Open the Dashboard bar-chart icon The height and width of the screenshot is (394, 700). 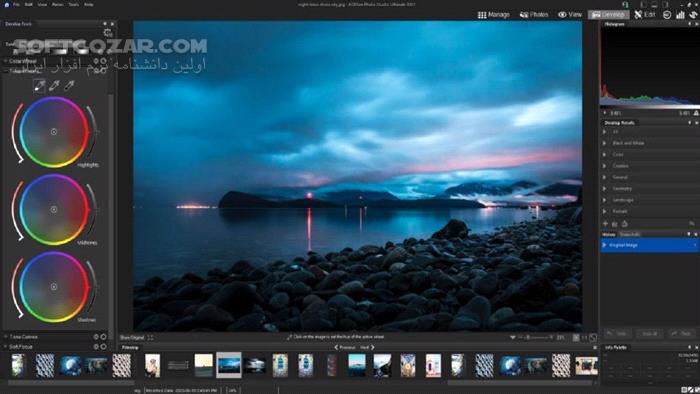coord(680,15)
